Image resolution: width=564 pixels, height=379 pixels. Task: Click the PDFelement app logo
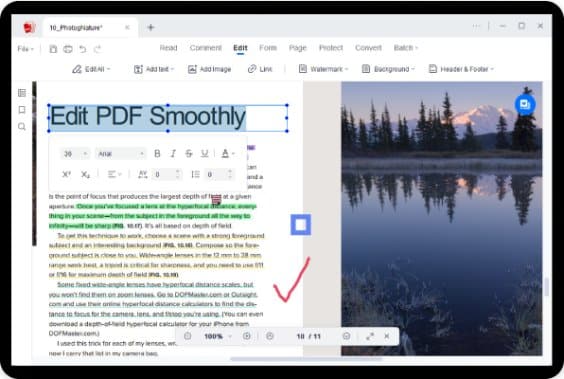[29, 27]
